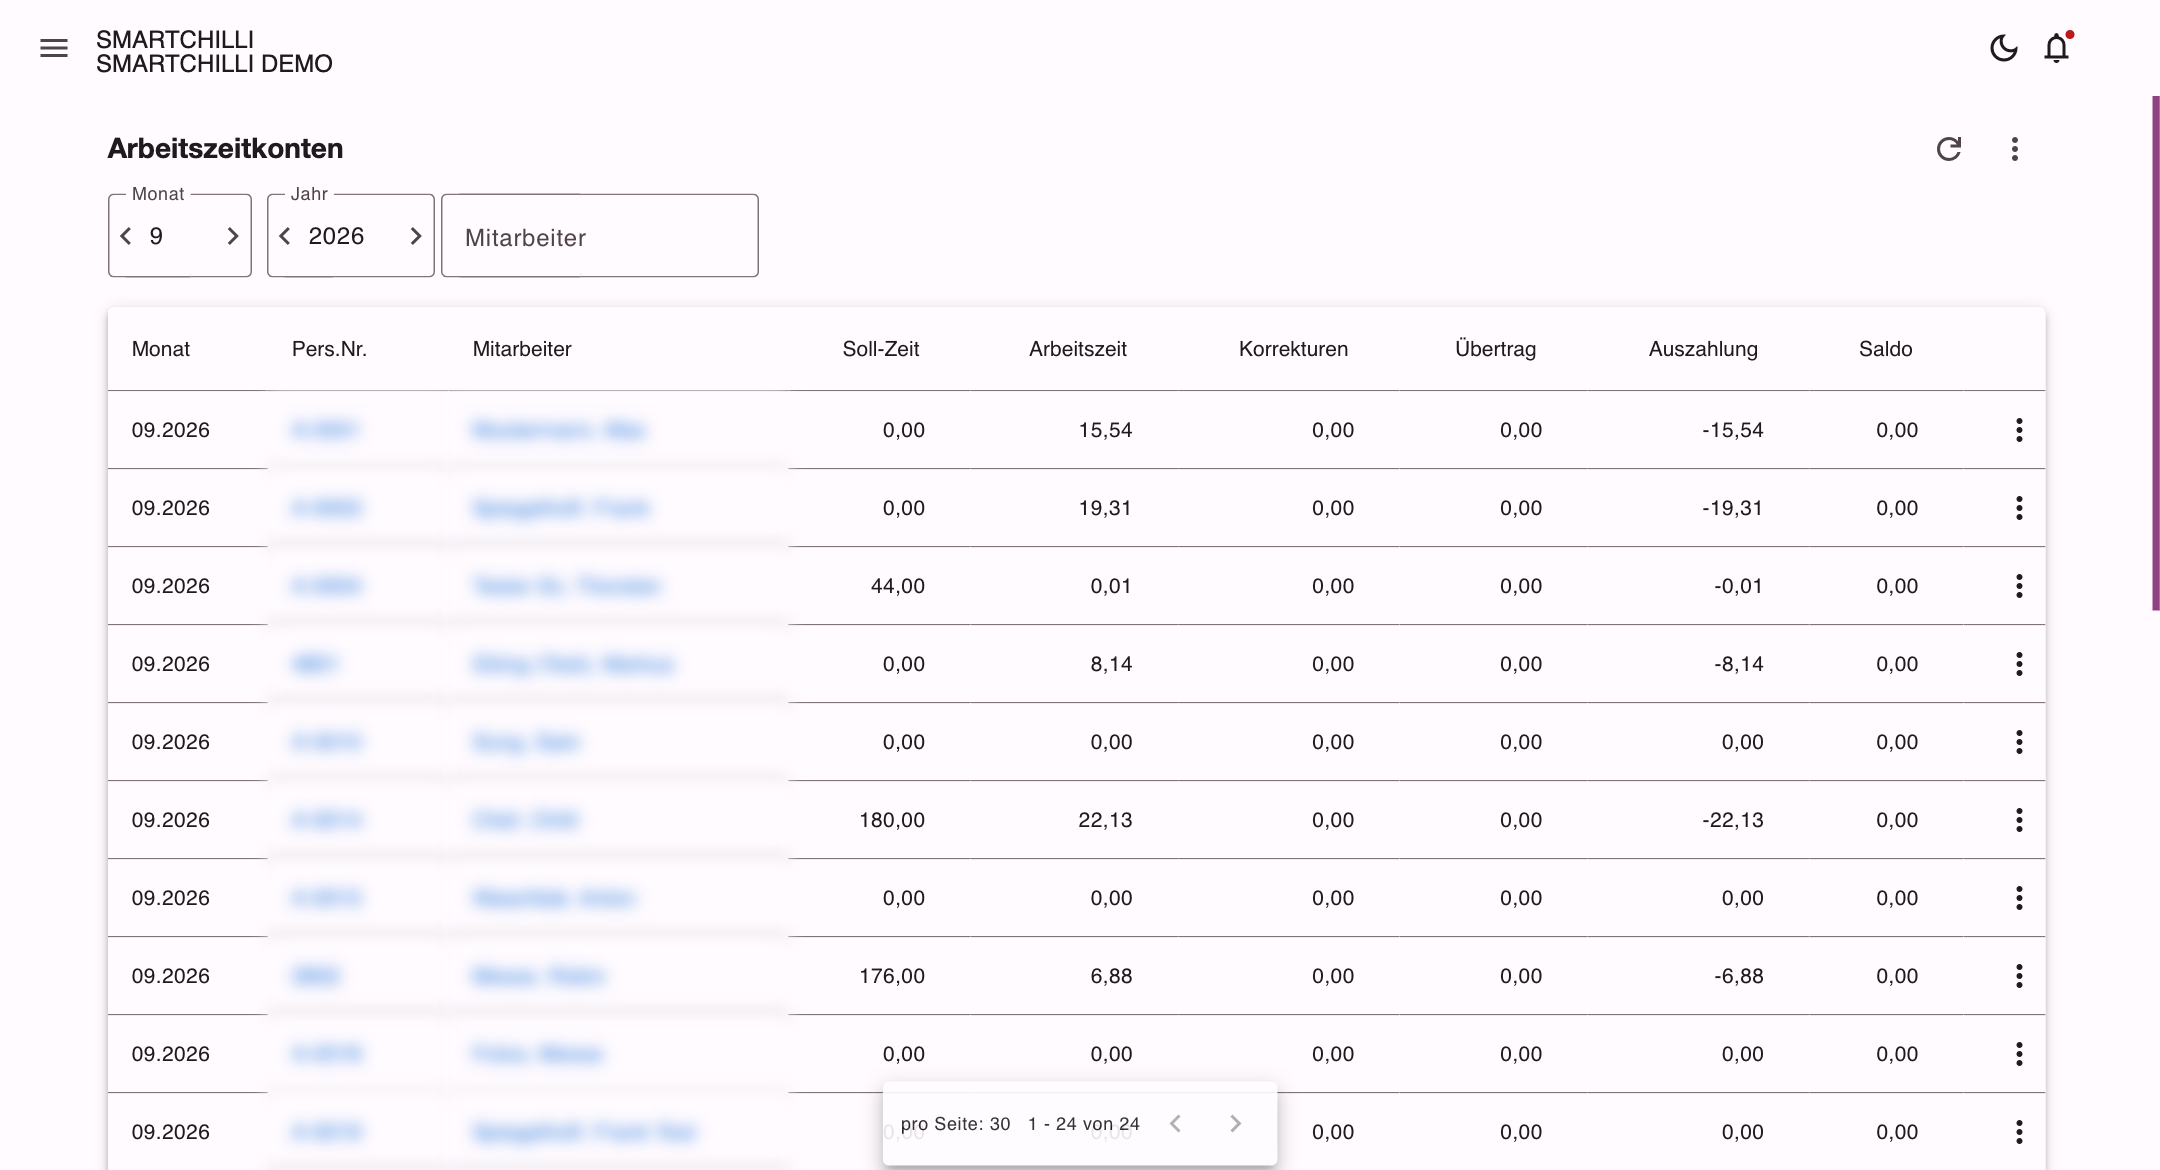Viewport: 2160px width, 1170px height.
Task: Click the page vertical scrollbar
Action: click(x=2156, y=353)
